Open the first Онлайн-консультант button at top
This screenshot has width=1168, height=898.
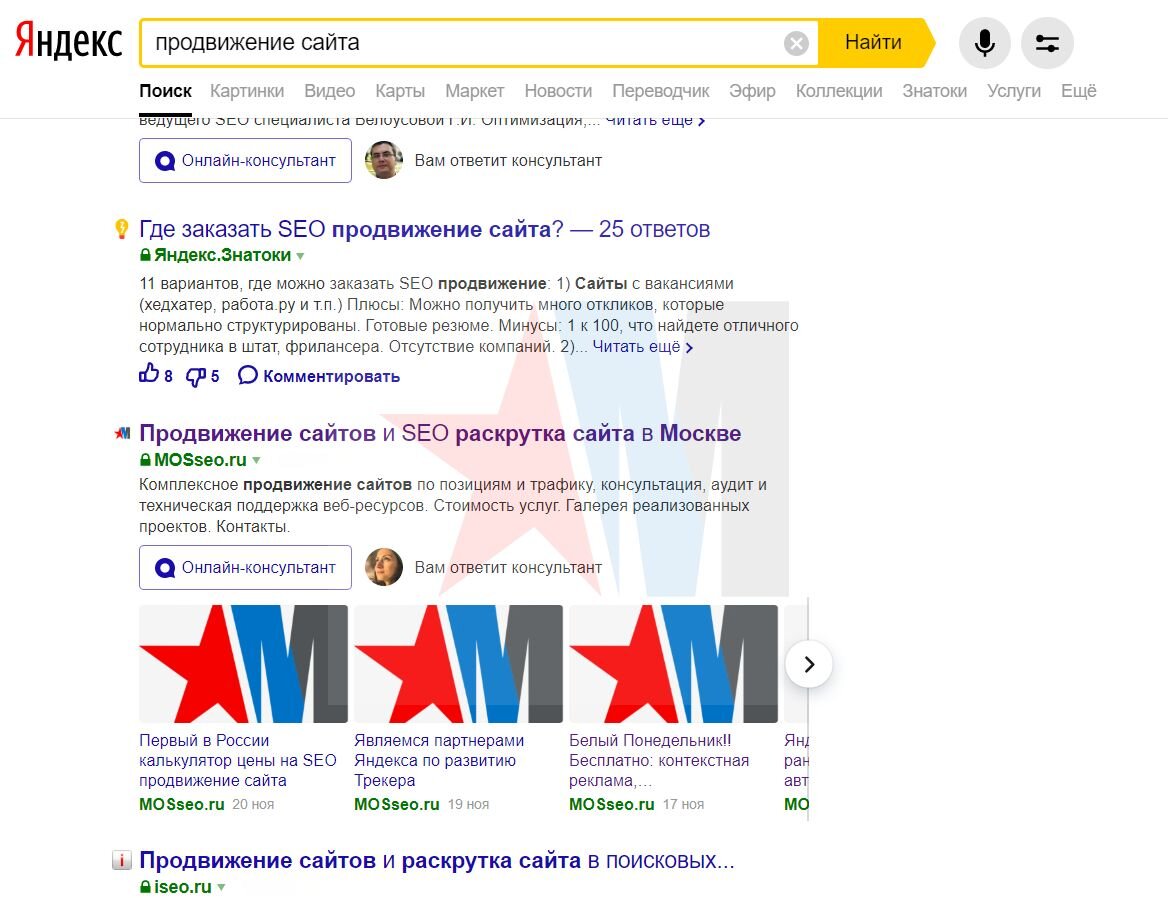point(245,160)
